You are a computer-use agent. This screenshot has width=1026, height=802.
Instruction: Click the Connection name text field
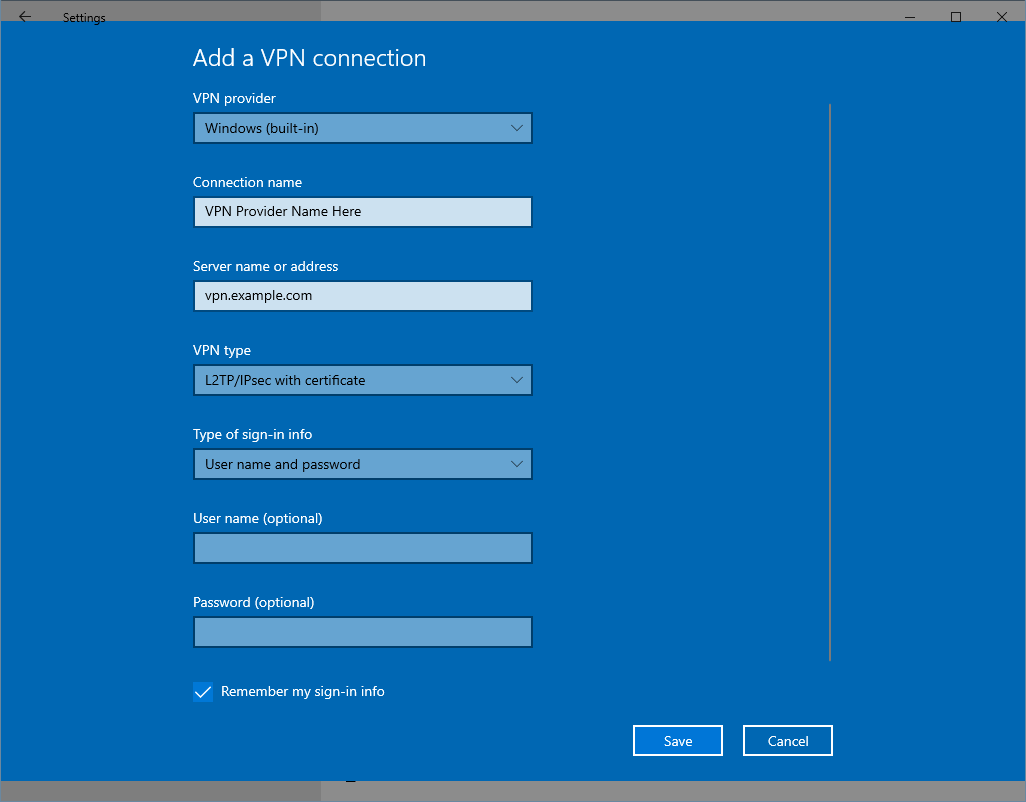coord(362,212)
